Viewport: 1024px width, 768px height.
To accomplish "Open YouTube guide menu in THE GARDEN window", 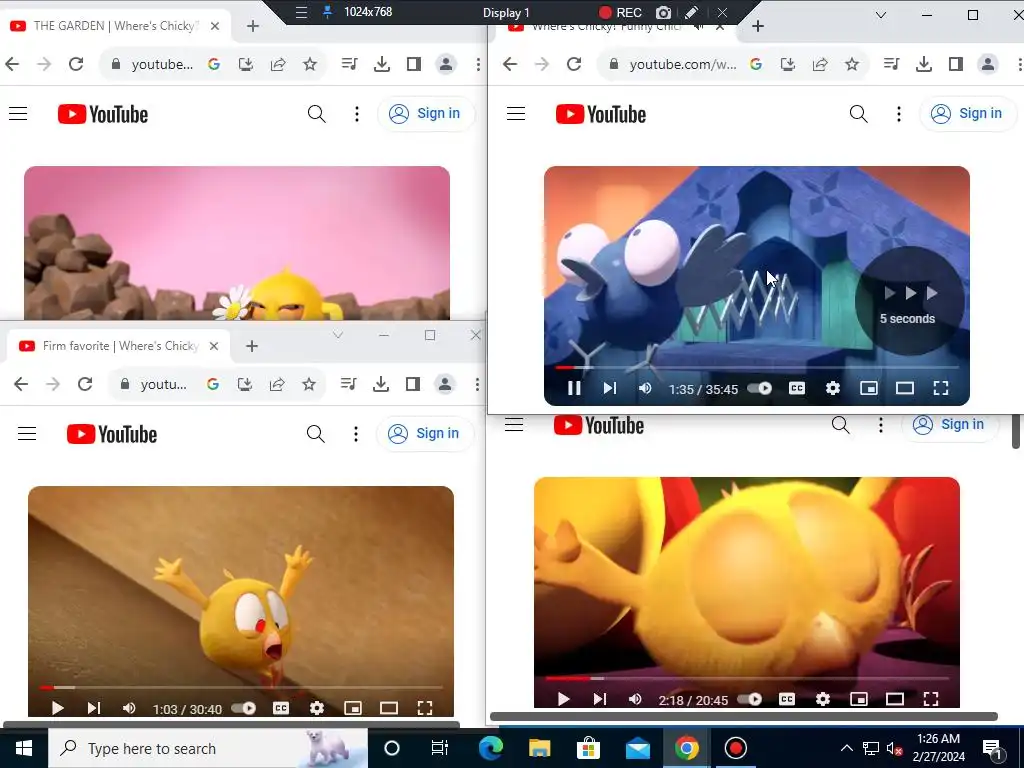I will 18,114.
